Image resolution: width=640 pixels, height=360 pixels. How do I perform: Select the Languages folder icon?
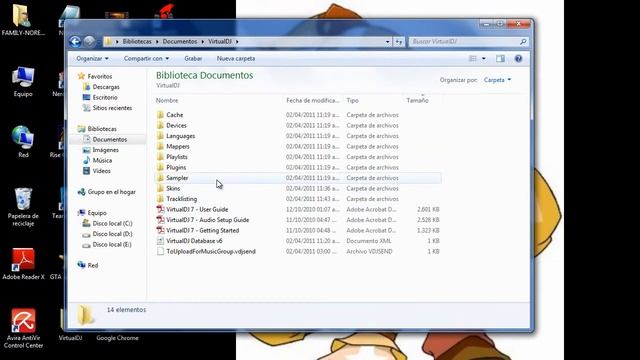tap(160, 136)
